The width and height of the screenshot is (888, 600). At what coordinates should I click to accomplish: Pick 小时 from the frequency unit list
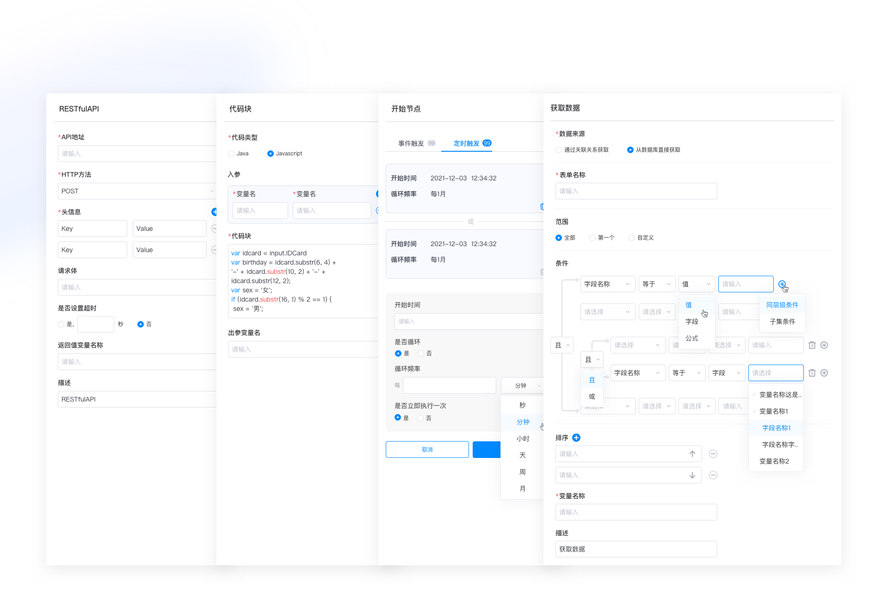click(522, 439)
